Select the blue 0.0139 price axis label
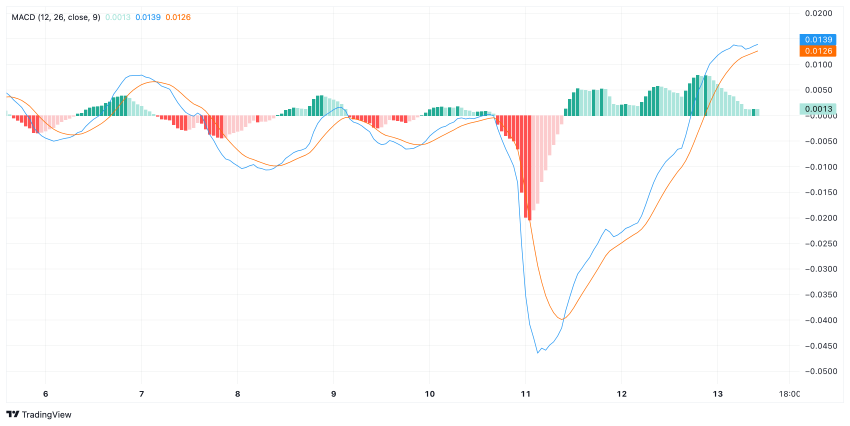This screenshot has width=850, height=426. coord(819,38)
